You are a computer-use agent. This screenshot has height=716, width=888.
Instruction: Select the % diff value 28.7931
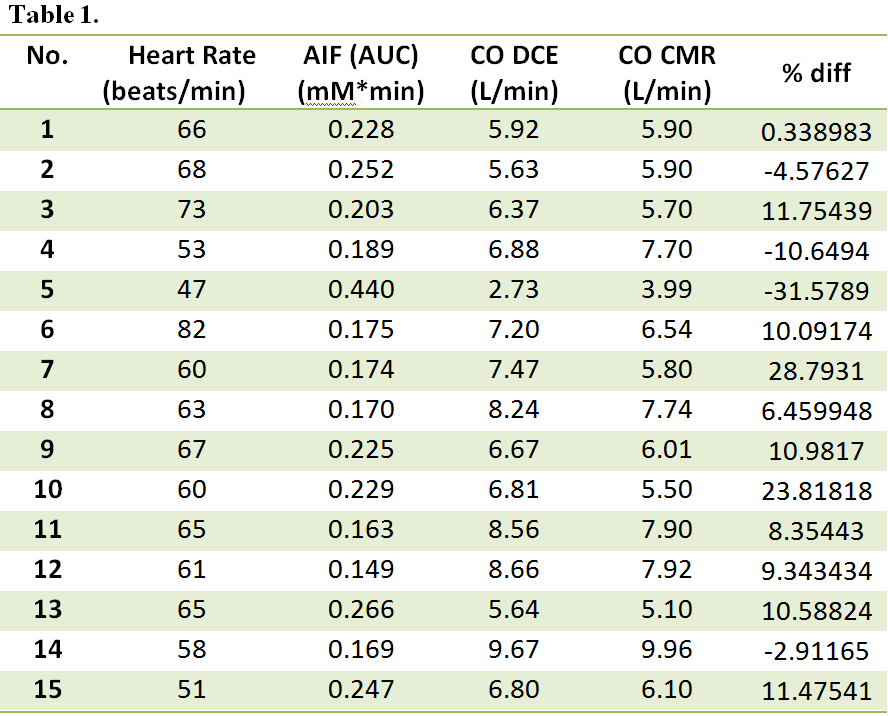pos(816,371)
